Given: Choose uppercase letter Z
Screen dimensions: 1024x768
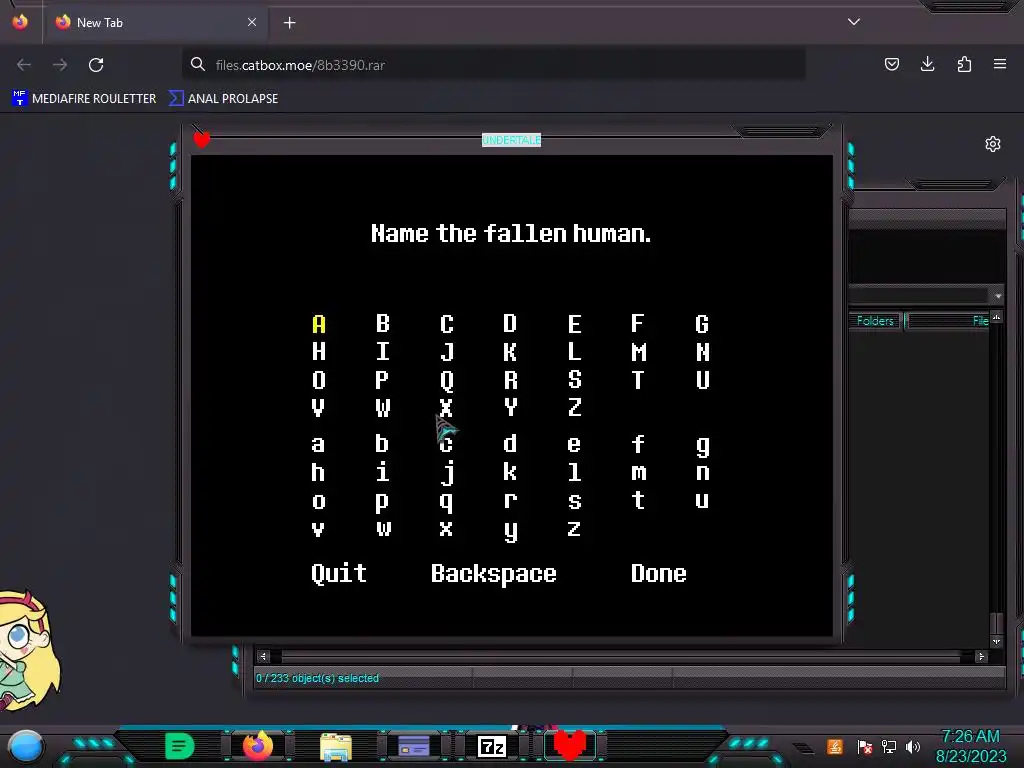Looking at the screenshot, I should (574, 408).
